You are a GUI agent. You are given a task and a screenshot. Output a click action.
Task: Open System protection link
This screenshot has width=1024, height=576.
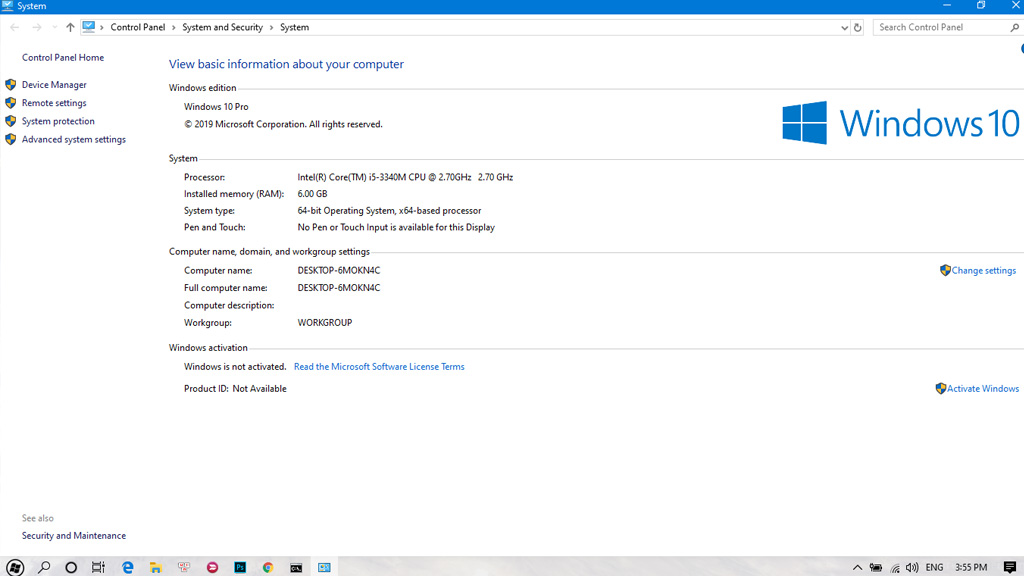(x=58, y=121)
